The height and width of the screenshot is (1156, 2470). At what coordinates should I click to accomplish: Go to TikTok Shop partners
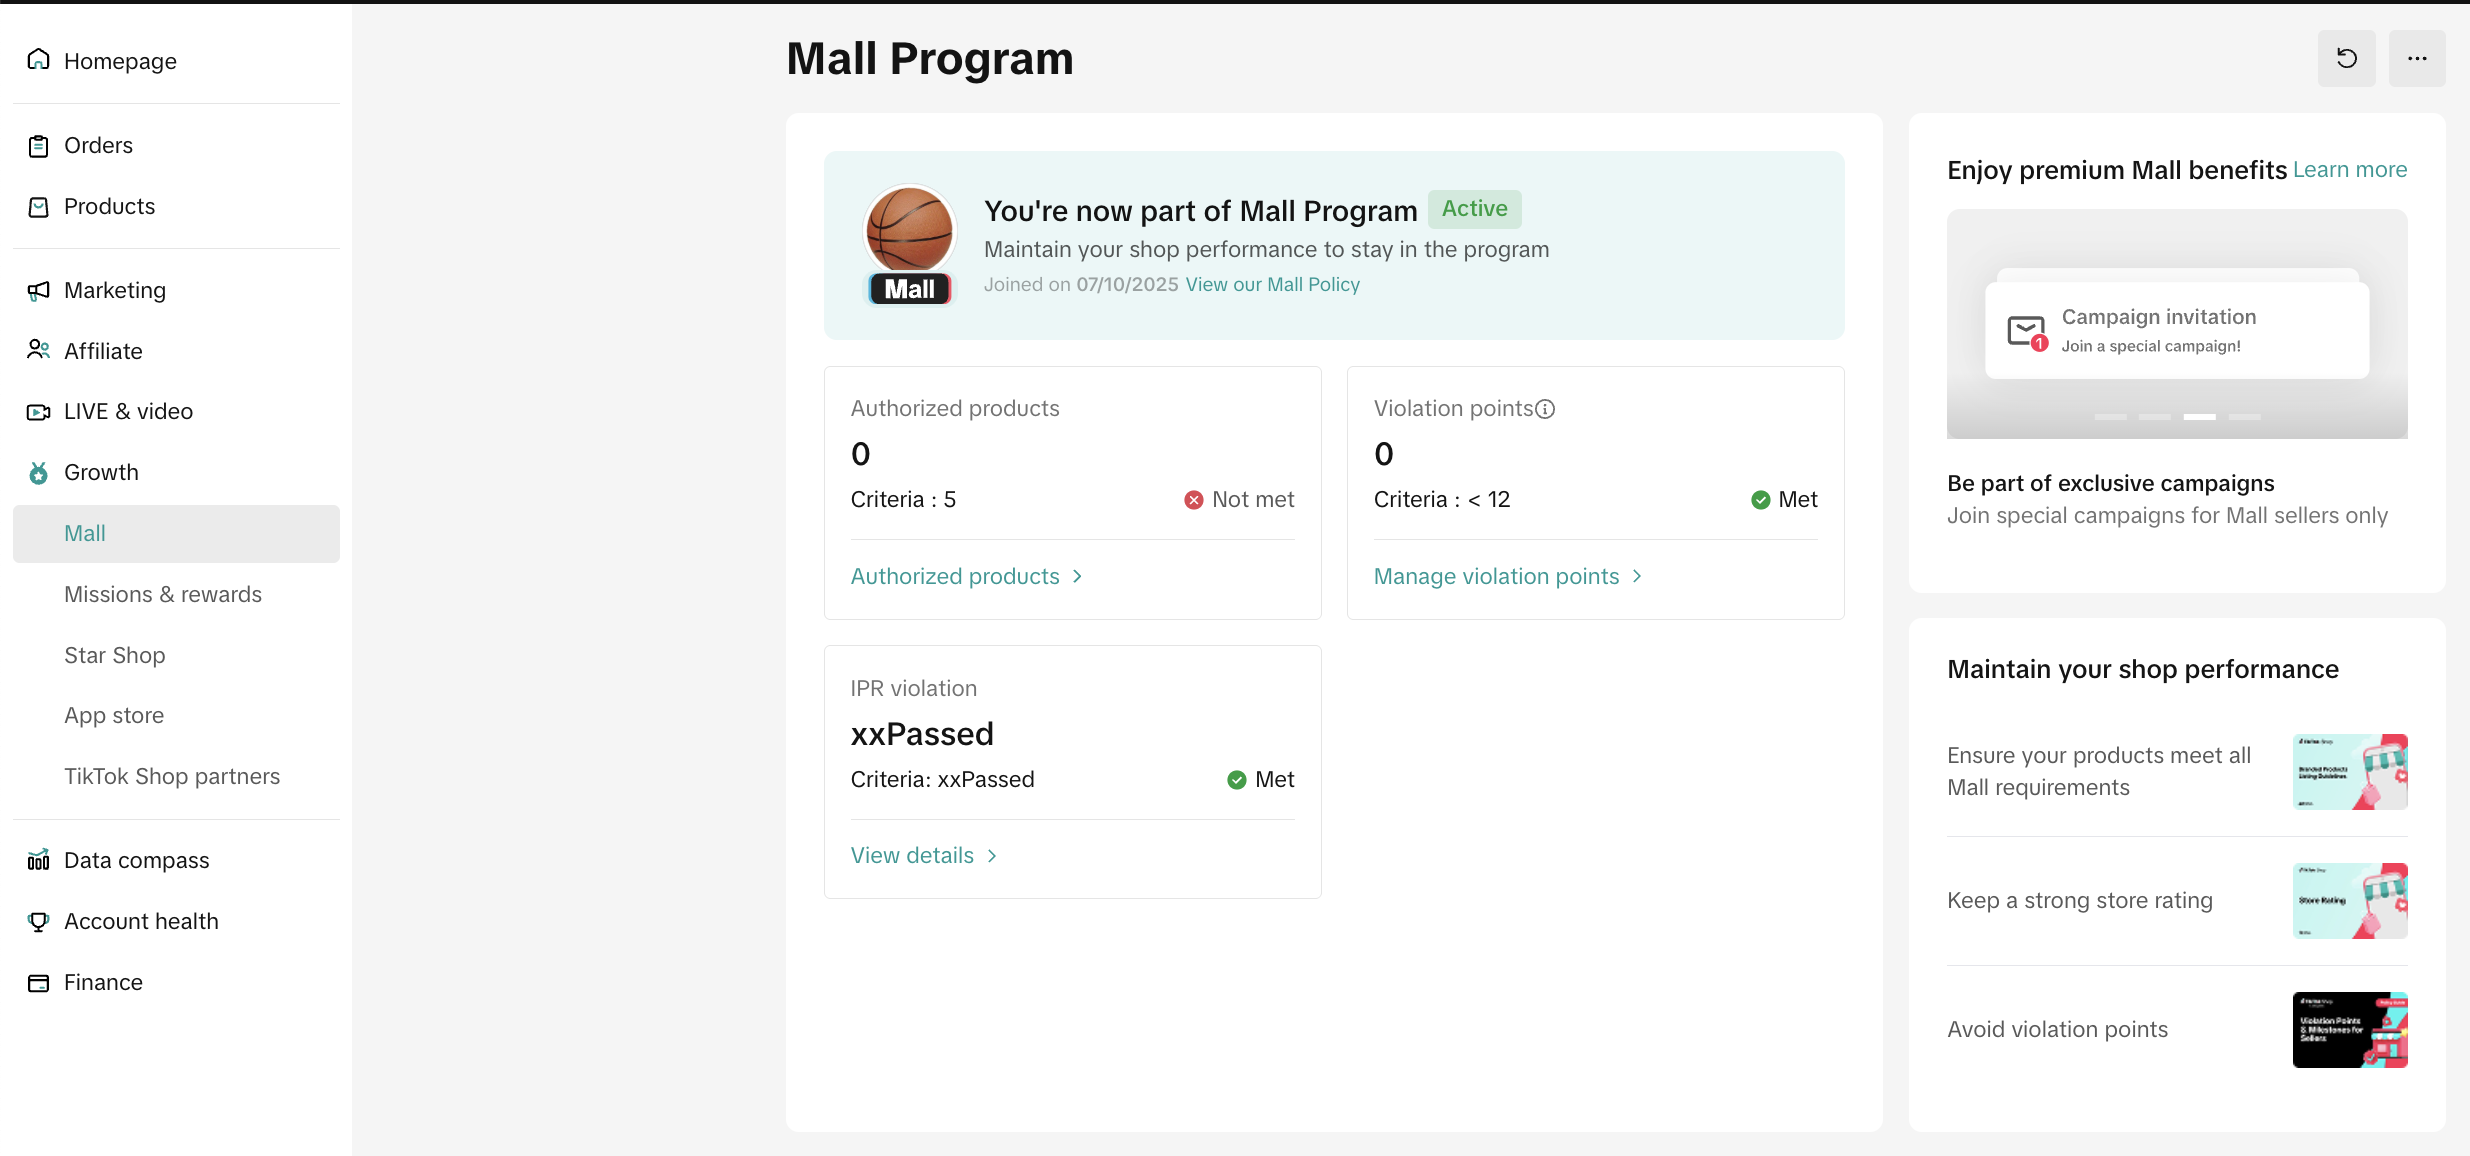click(172, 777)
